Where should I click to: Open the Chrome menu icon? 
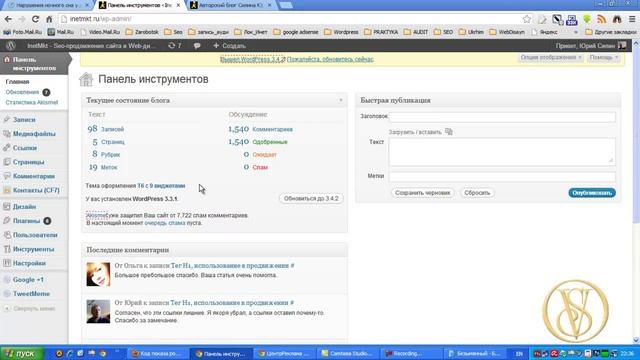(x=632, y=19)
